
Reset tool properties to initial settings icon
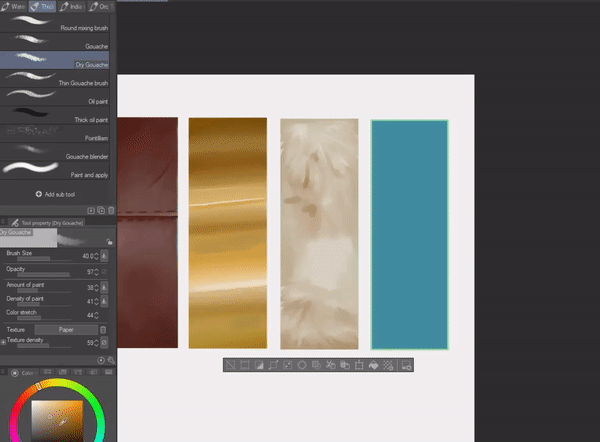coord(101,360)
